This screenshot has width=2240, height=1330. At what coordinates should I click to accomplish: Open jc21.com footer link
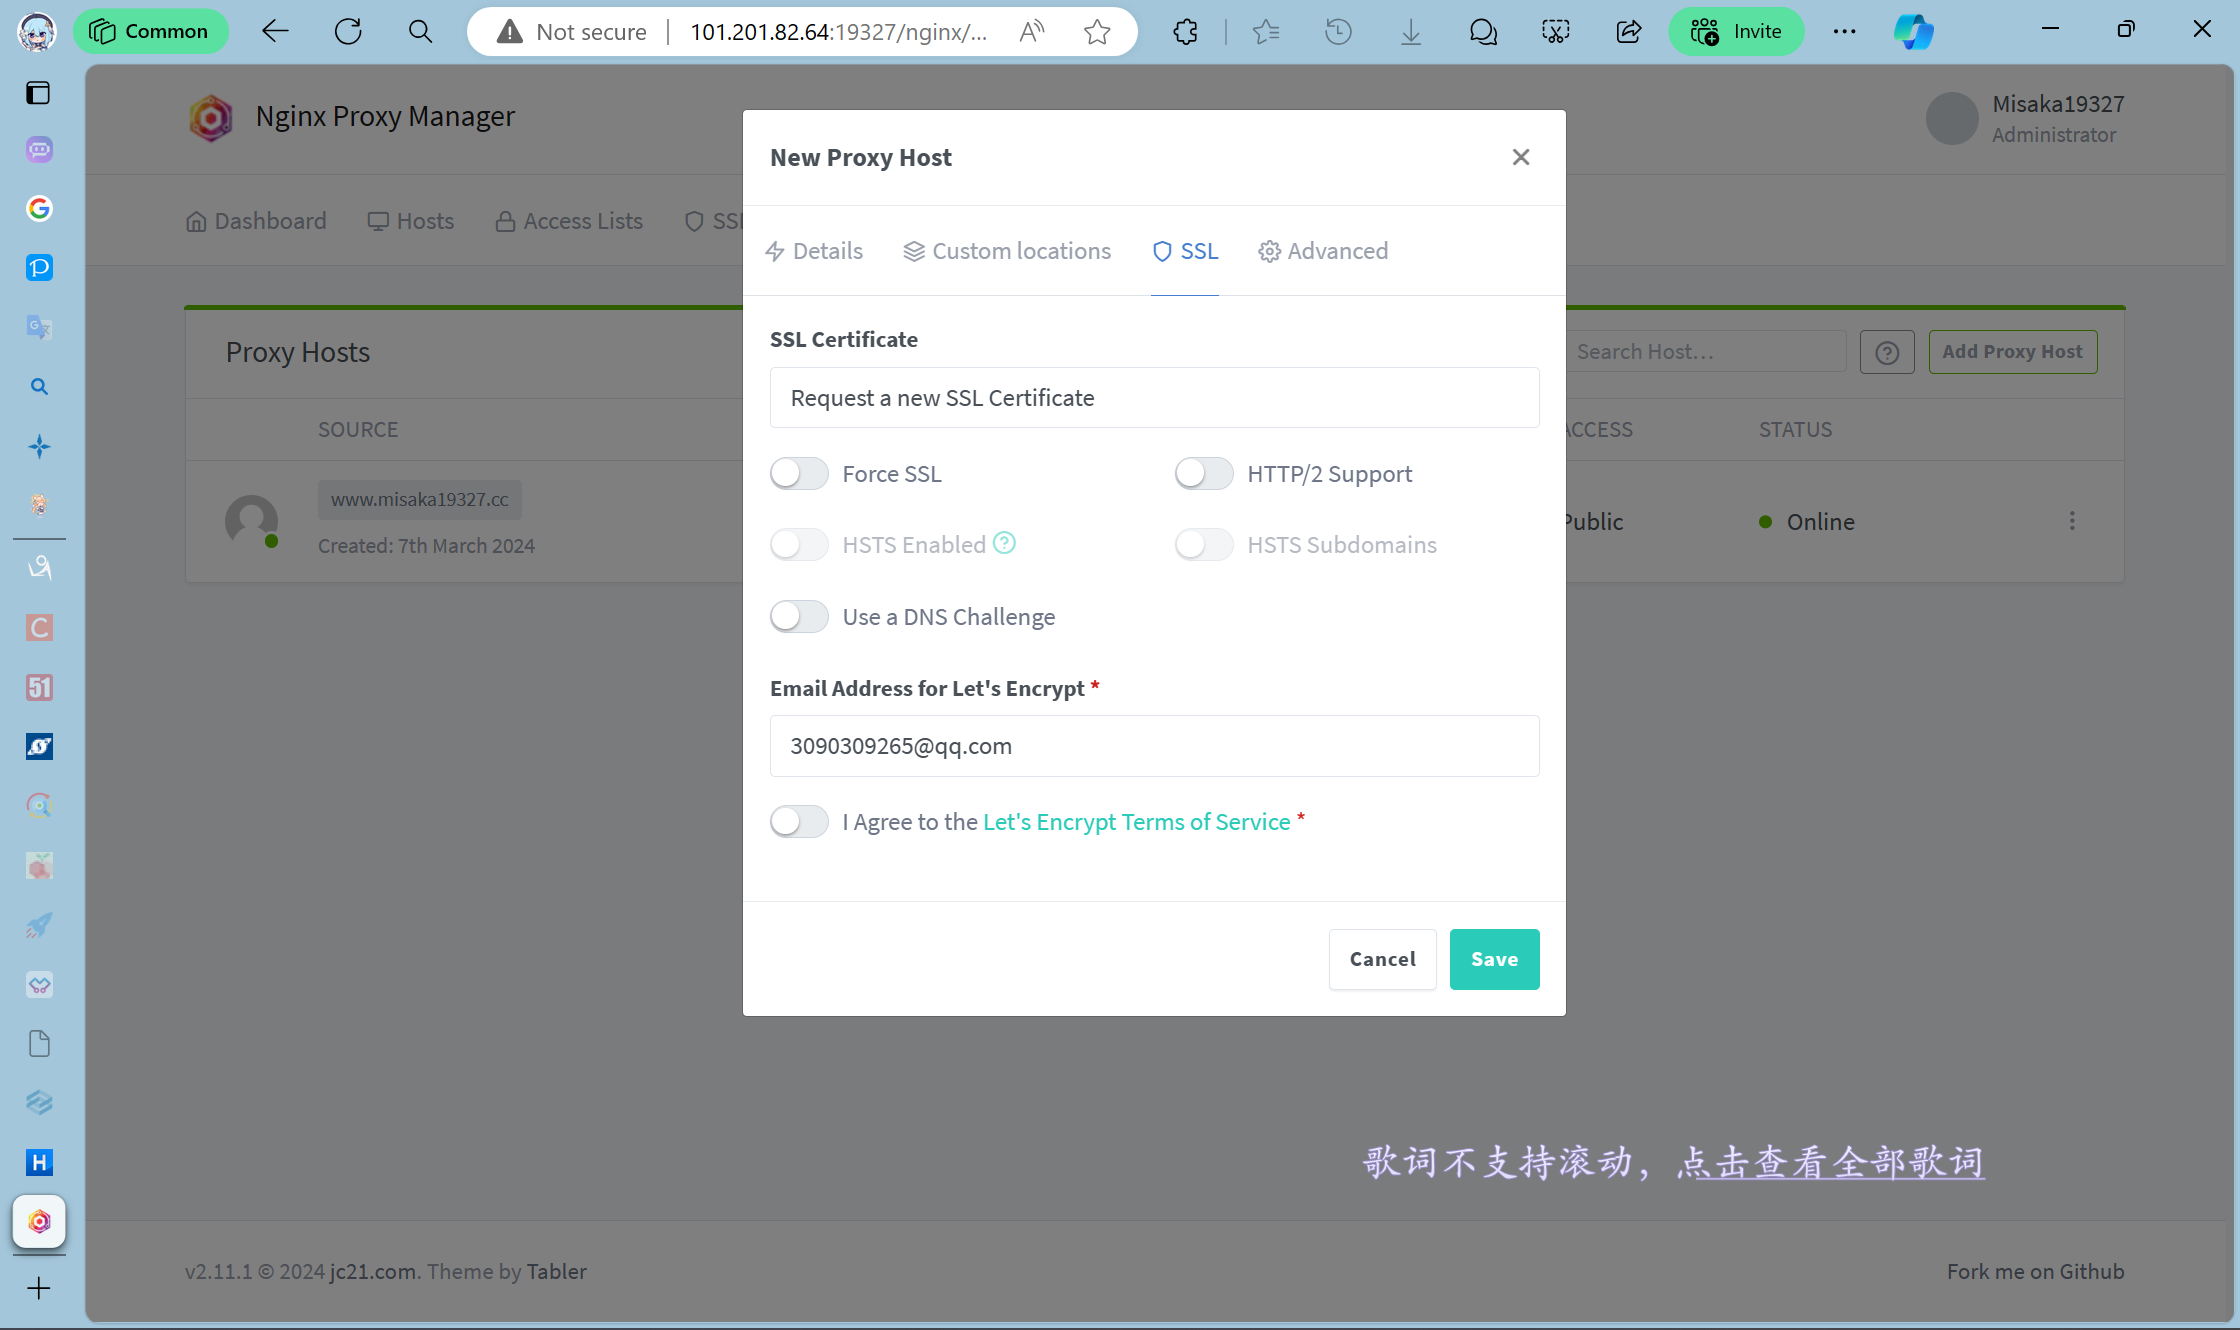372,1271
